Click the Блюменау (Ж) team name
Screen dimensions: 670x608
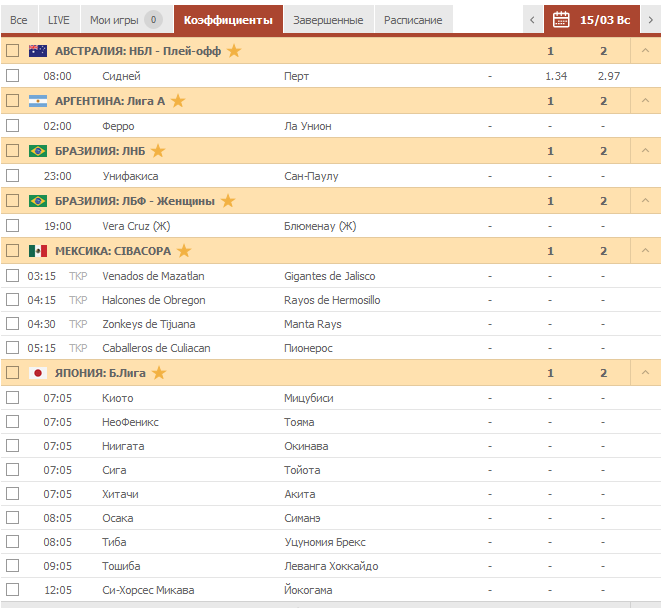[x=320, y=226]
